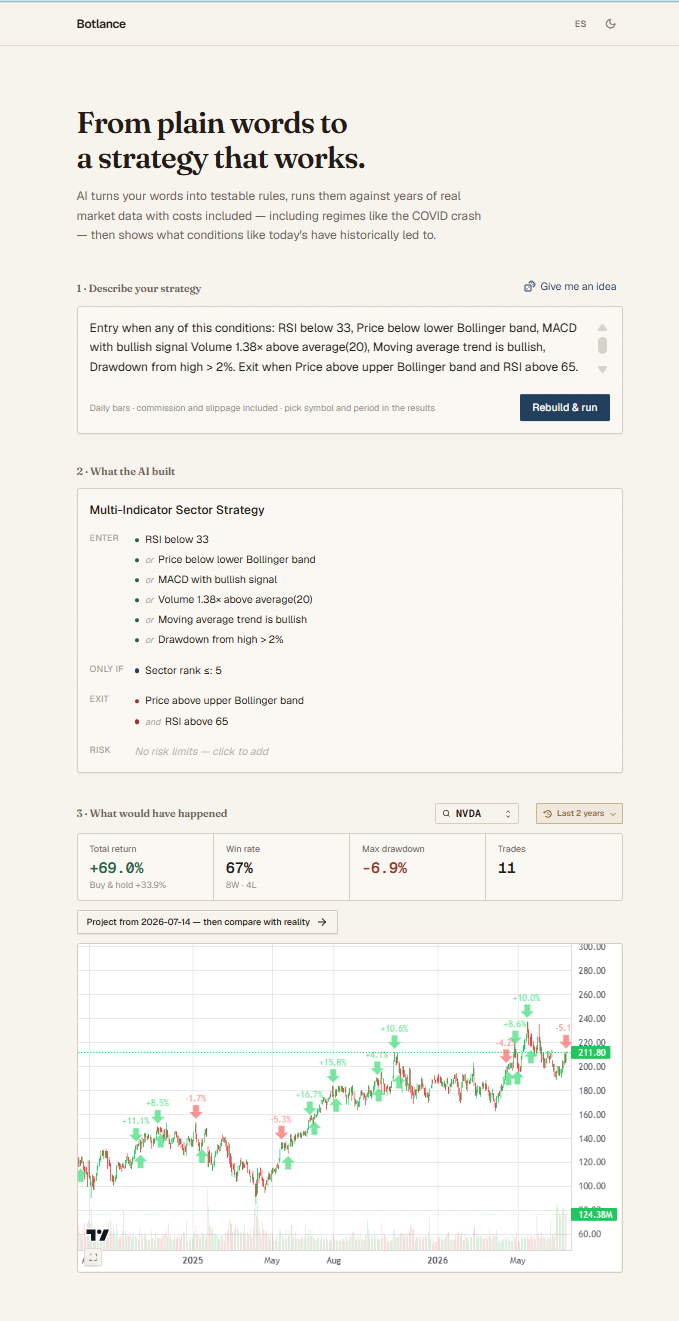
Task: Click Rebuild & run button
Action: (564, 407)
